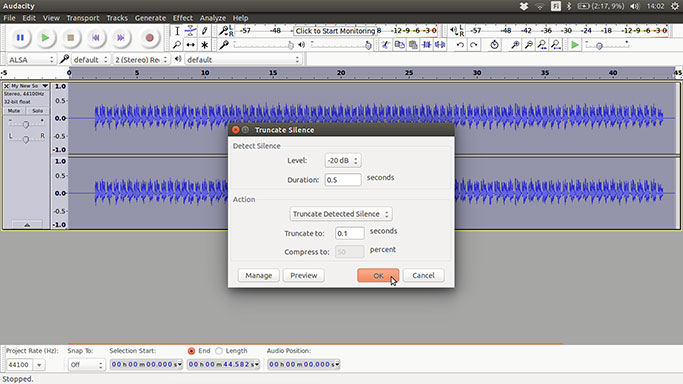Click the Silence audio icon

tap(440, 45)
